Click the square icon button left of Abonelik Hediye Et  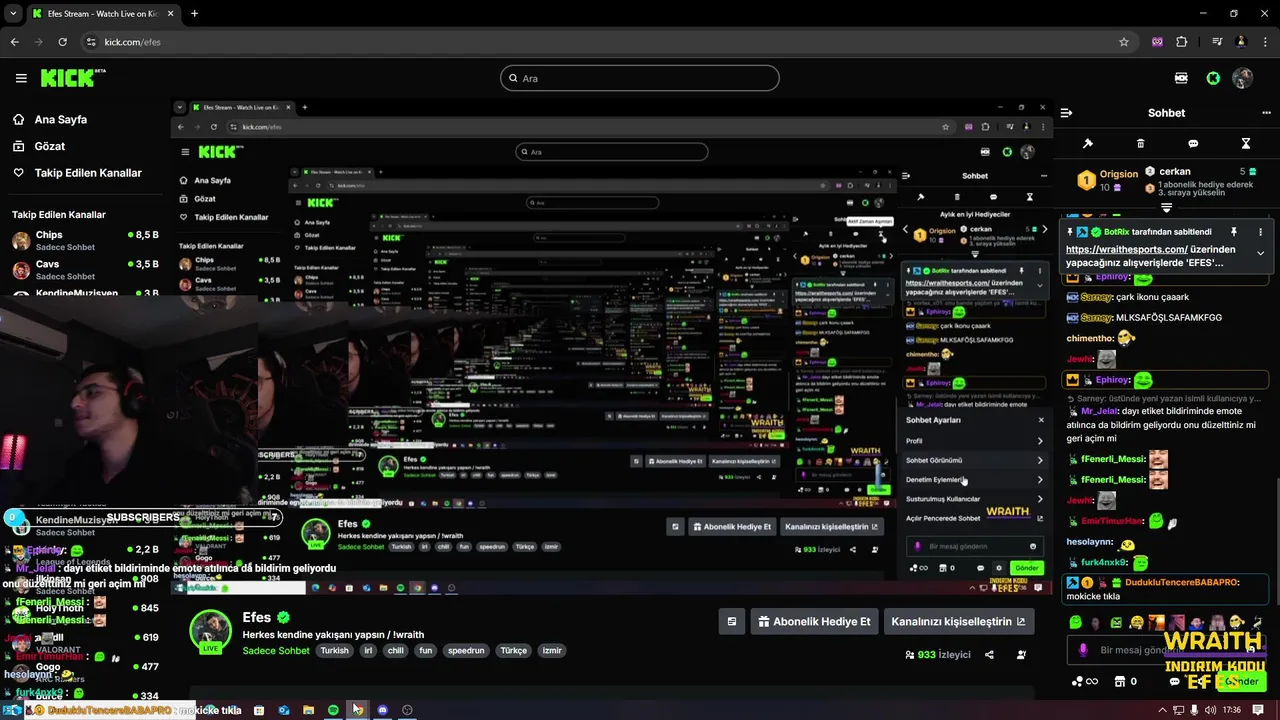(731, 621)
